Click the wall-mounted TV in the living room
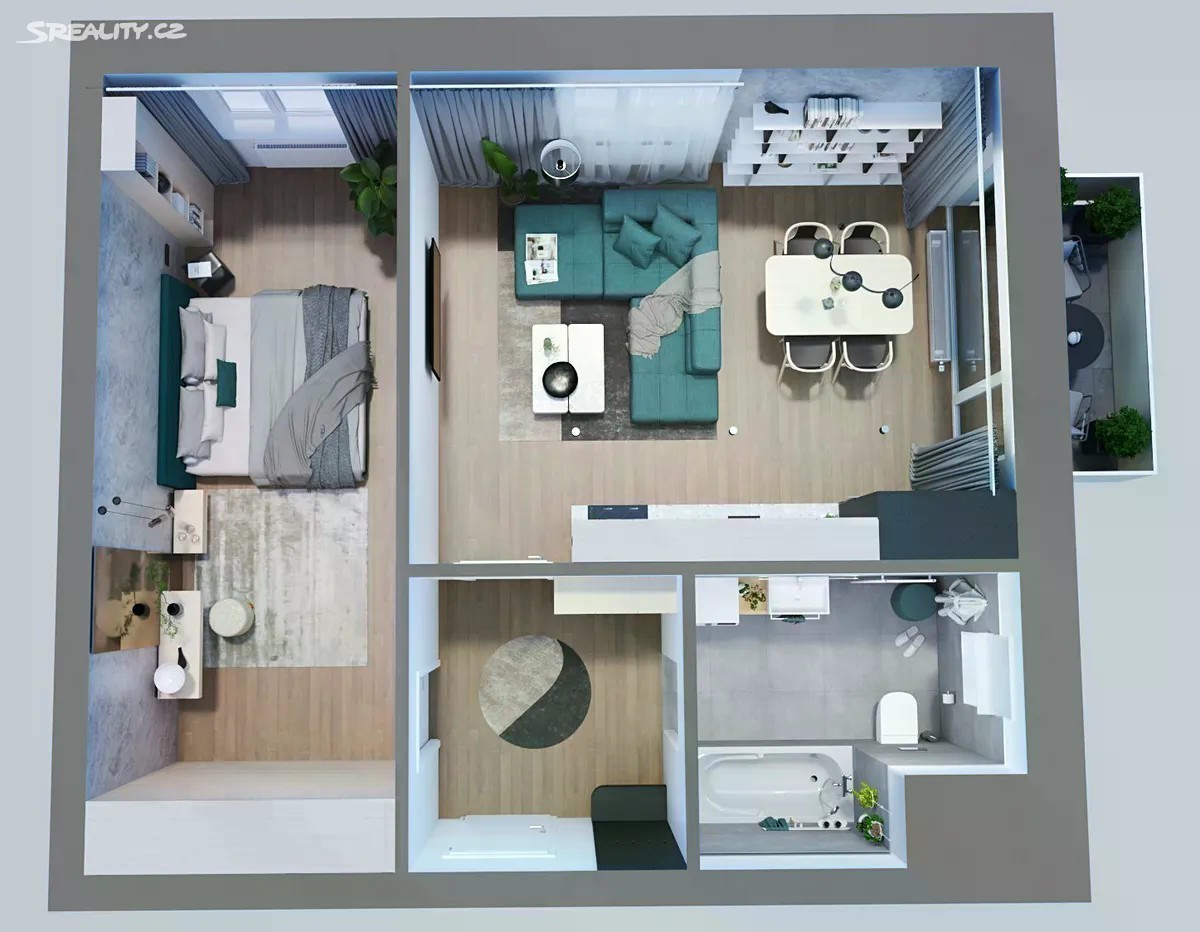Image resolution: width=1200 pixels, height=932 pixels. (x=434, y=308)
